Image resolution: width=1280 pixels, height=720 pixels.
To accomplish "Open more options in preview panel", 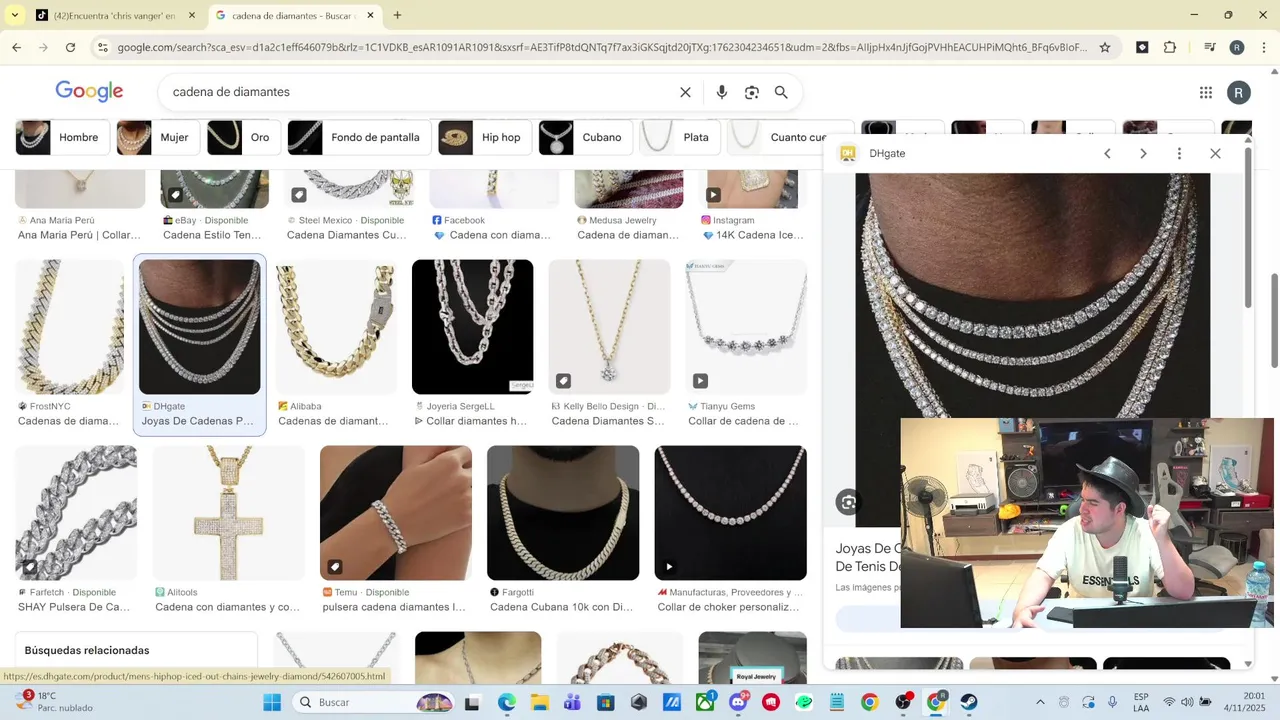I will click(1179, 153).
